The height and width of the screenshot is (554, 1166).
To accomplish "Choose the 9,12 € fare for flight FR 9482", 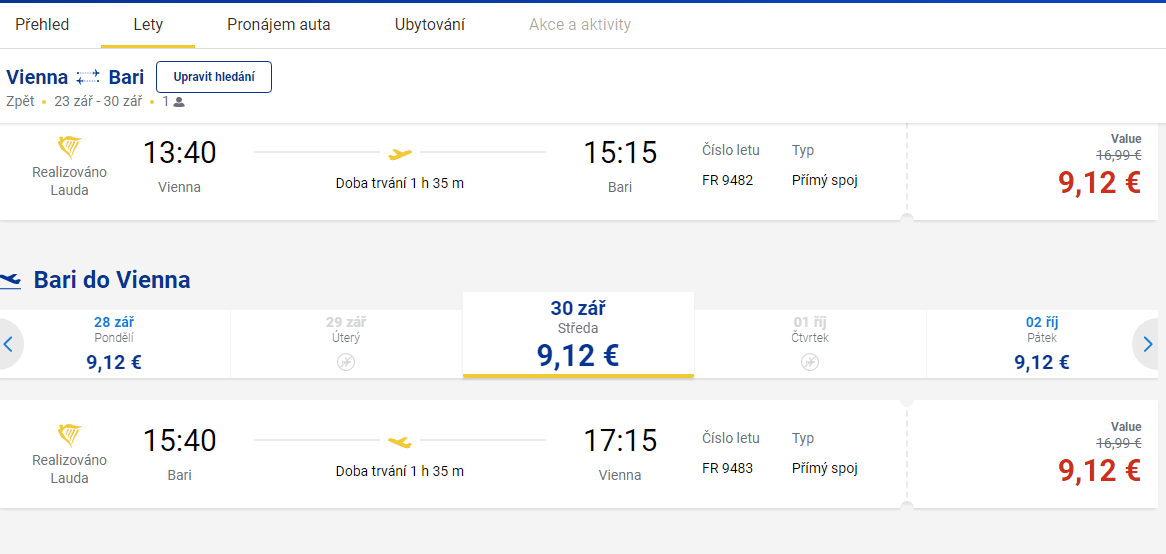I will click(1099, 181).
